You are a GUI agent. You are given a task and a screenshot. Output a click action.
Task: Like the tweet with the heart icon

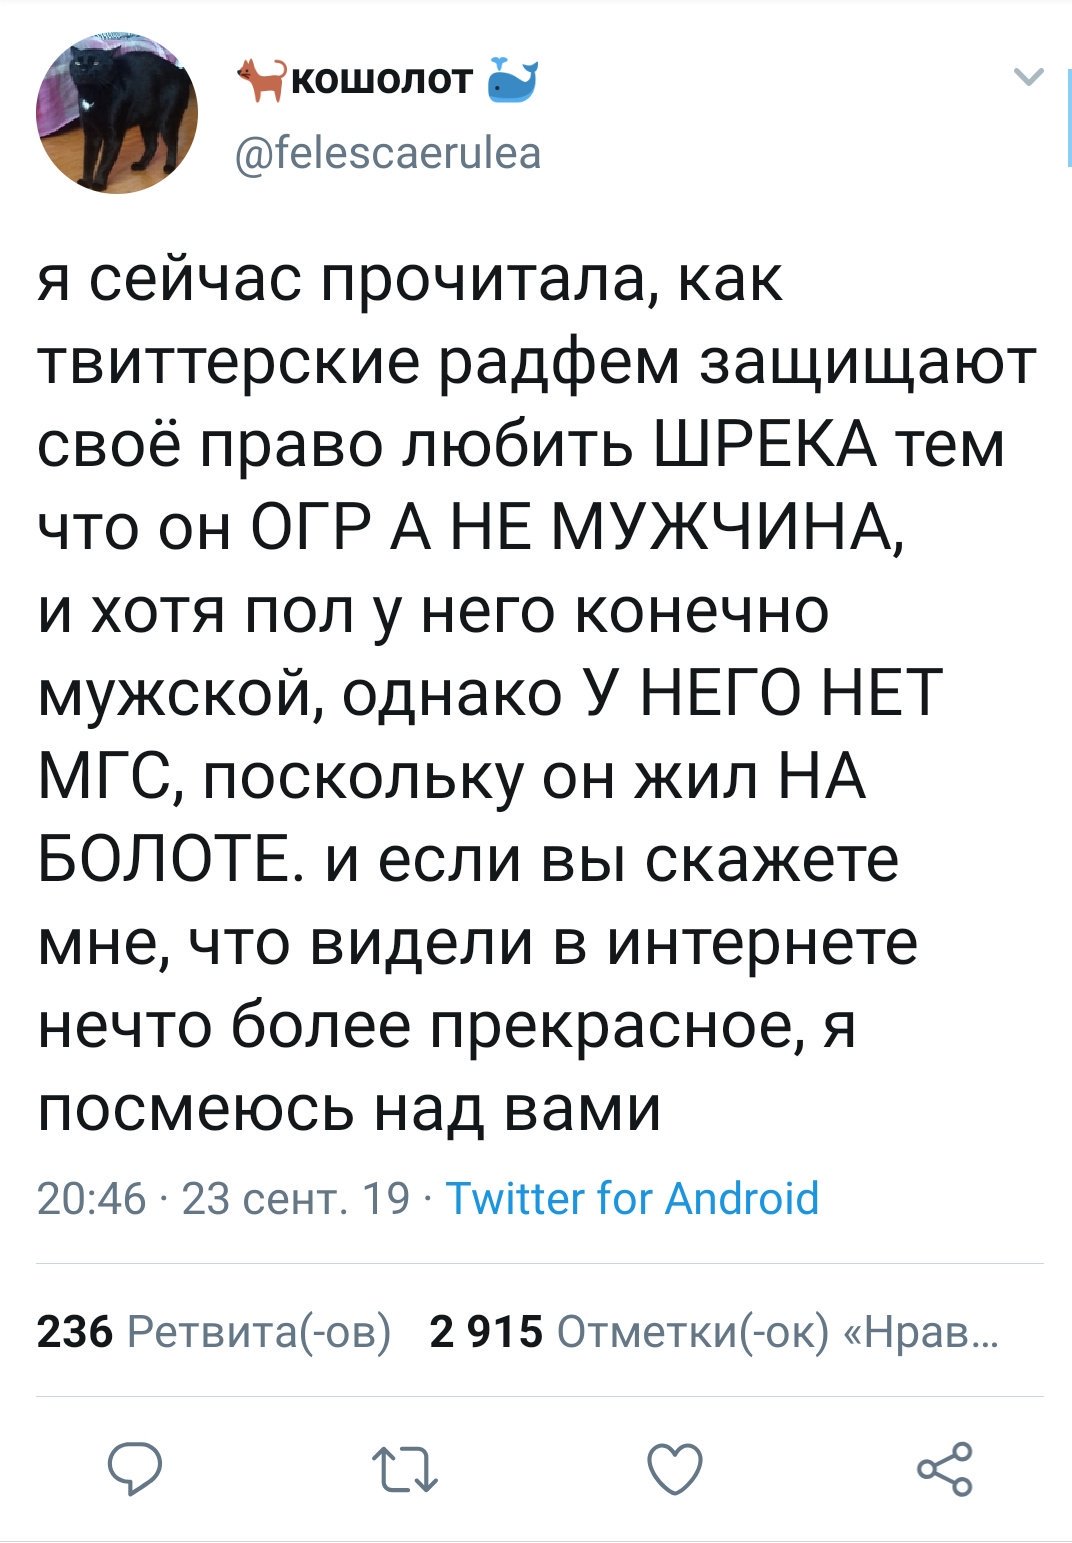675,1469
